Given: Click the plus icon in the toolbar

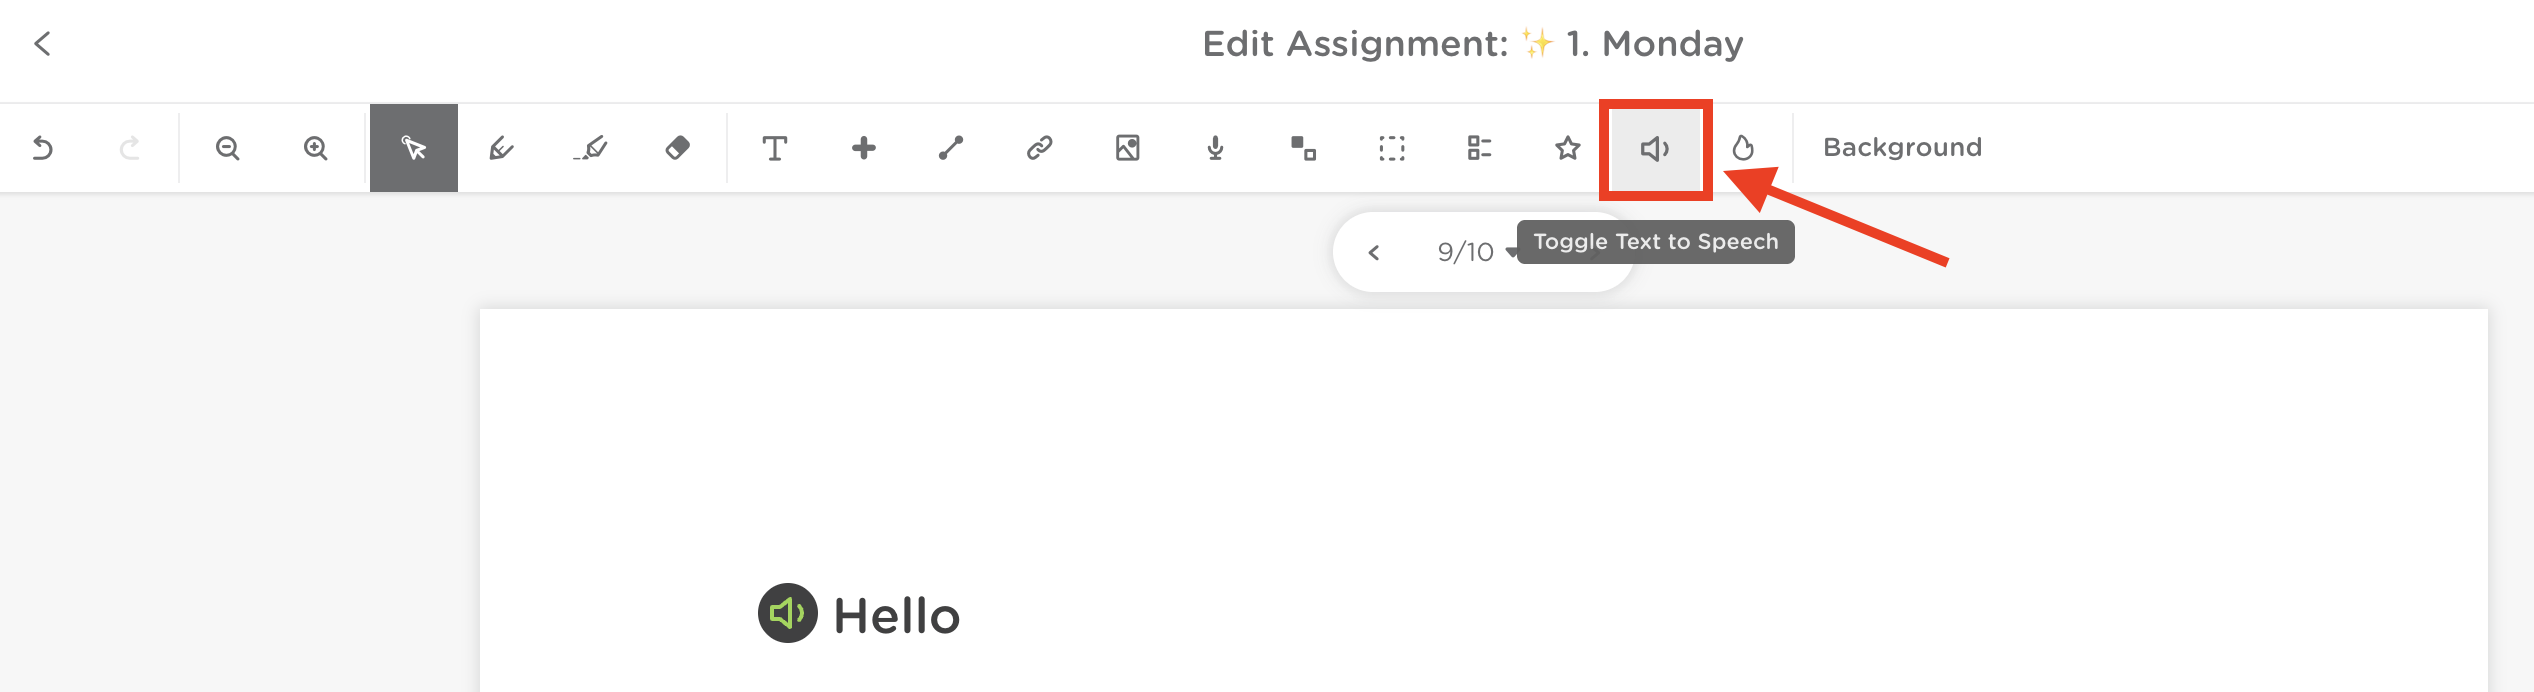Looking at the screenshot, I should tap(863, 149).
